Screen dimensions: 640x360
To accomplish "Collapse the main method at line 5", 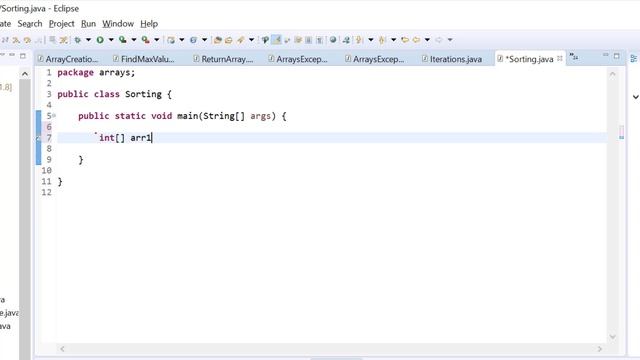I will click(x=54, y=116).
